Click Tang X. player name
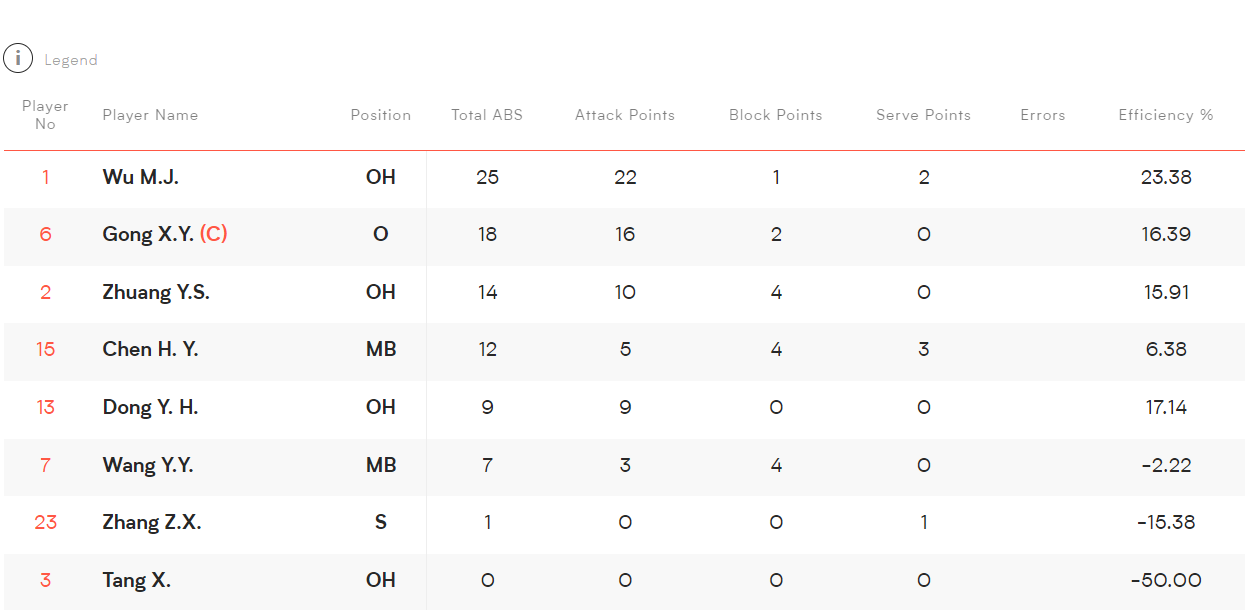 pos(136,580)
